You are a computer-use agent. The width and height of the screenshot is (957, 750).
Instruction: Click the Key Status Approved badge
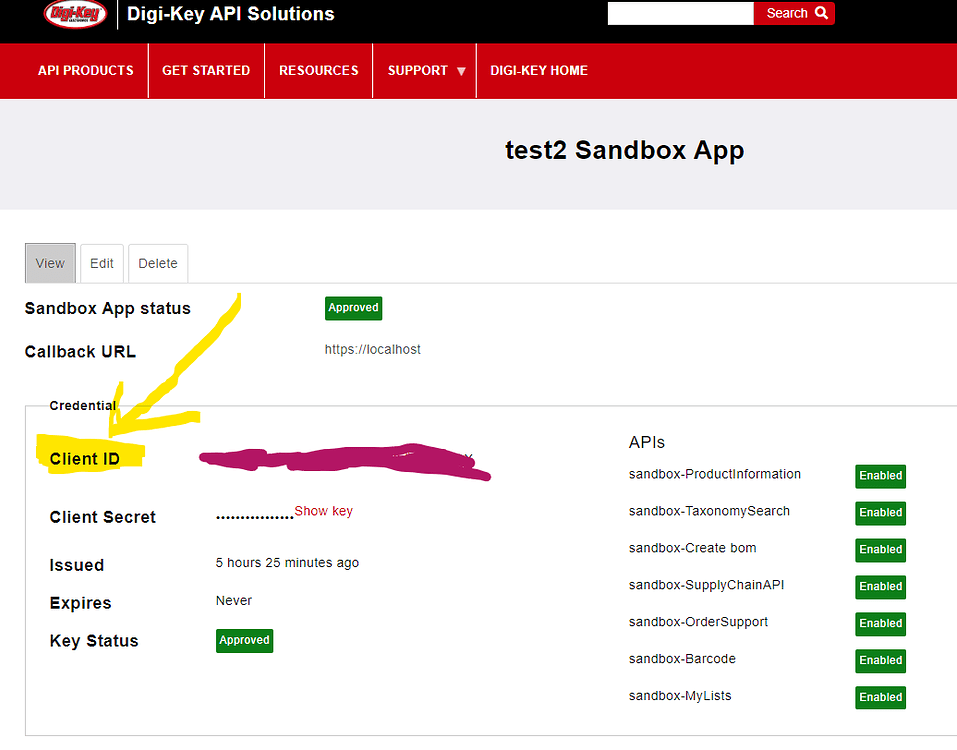244,640
